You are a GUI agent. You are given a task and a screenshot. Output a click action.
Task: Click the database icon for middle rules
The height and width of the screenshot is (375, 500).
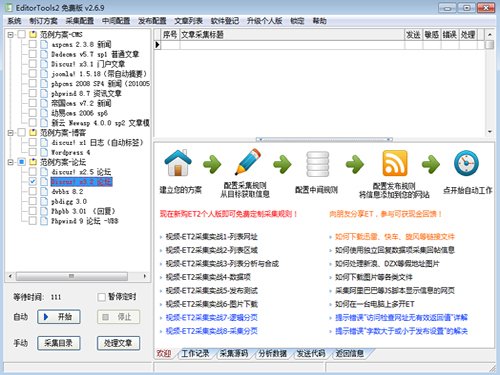point(317,164)
